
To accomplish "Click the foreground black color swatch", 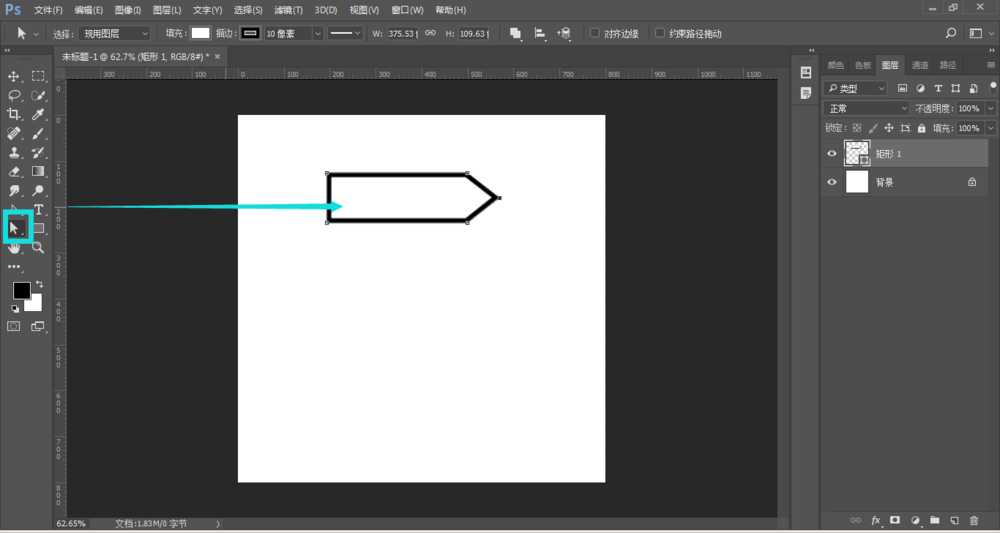I will pos(21,290).
